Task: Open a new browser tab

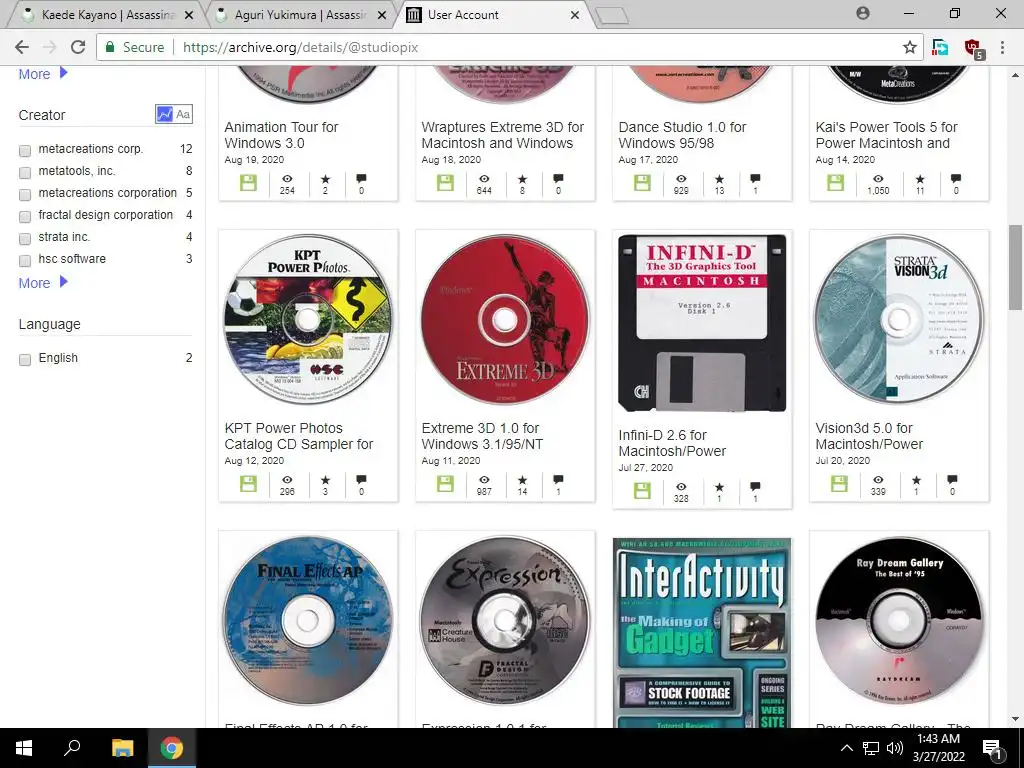Action: 611,16
